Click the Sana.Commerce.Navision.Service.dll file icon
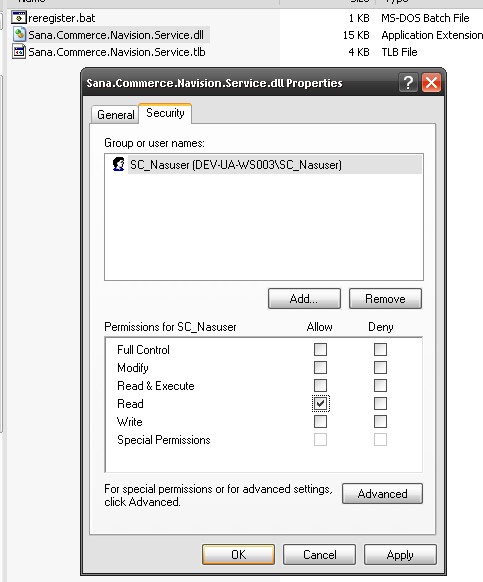This screenshot has height=582, width=483. pos(19,34)
